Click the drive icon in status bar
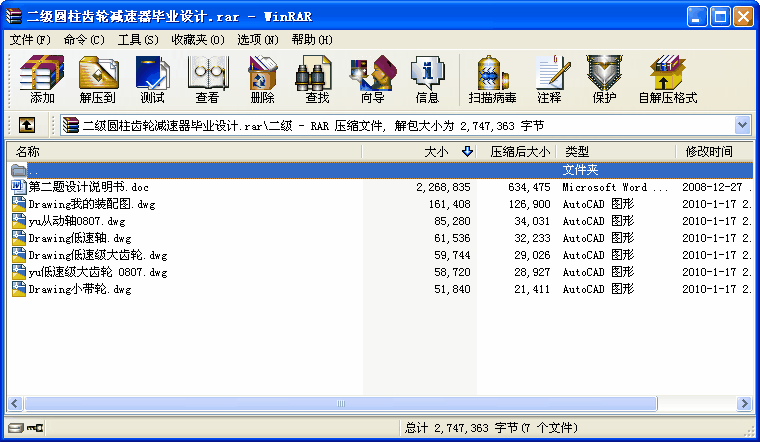 pyautogui.click(x=16, y=428)
